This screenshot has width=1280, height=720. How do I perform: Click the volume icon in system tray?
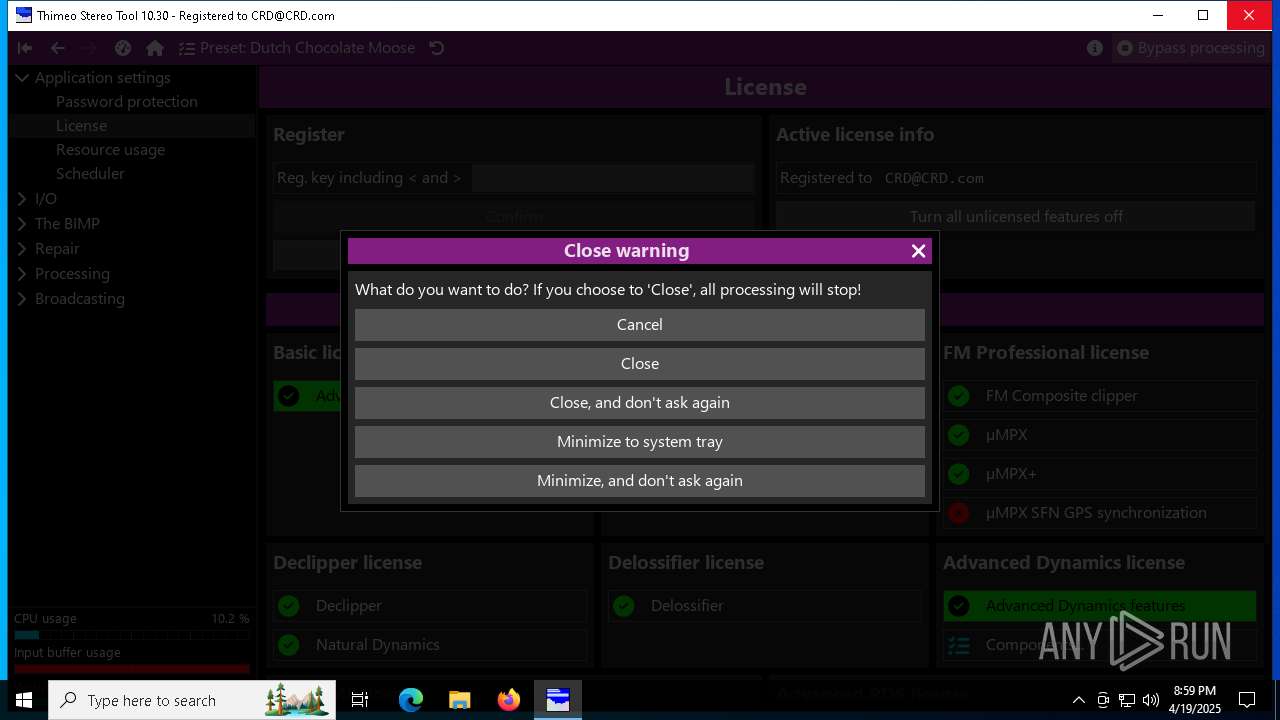1150,700
